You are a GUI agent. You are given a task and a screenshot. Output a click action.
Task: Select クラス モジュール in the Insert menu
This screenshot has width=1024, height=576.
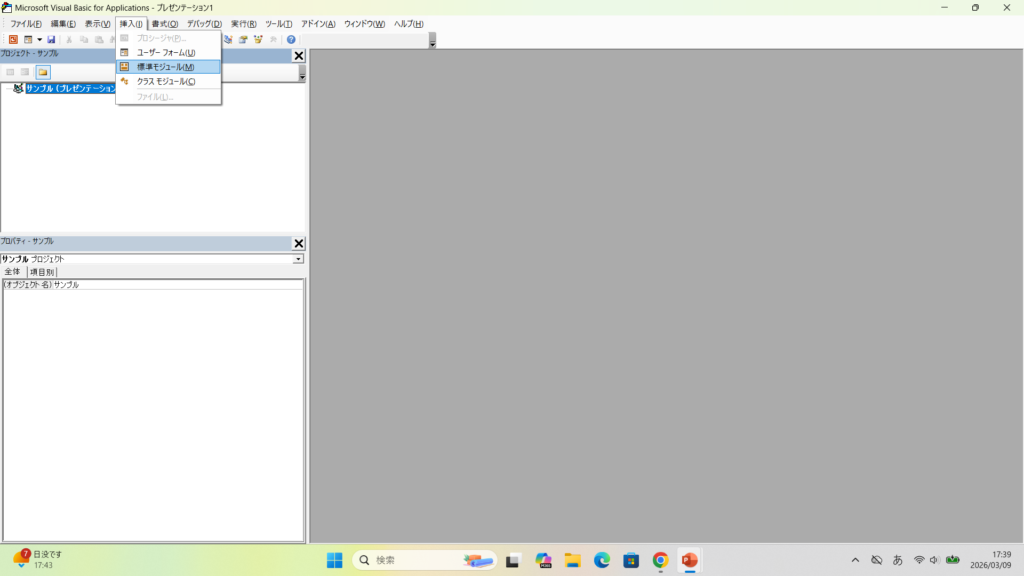[166, 82]
